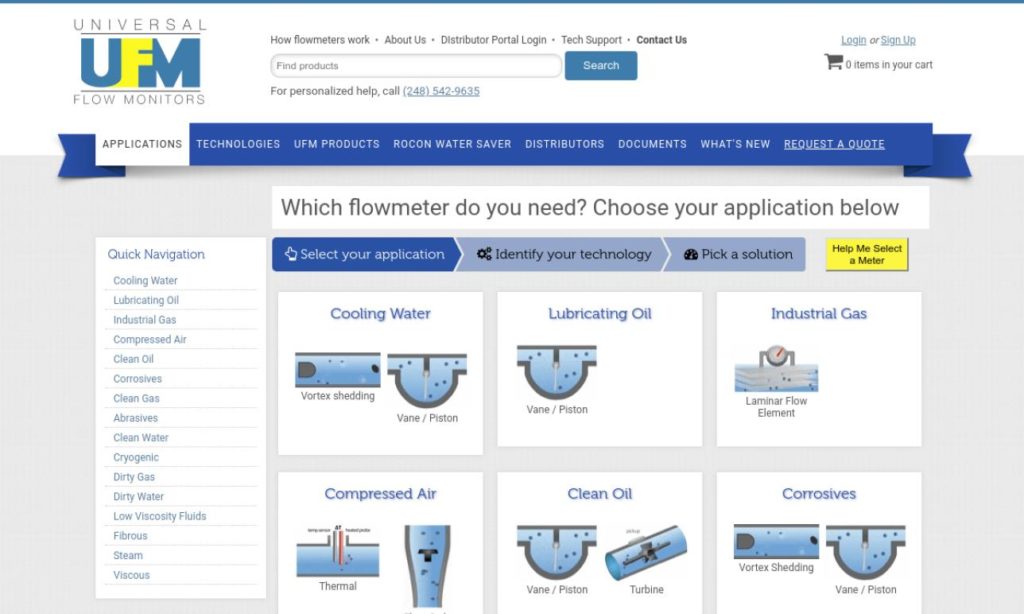Image resolution: width=1024 pixels, height=614 pixels.
Task: Click the Laminar Flow Element icon for Industrial Gas
Action: [x=776, y=370]
